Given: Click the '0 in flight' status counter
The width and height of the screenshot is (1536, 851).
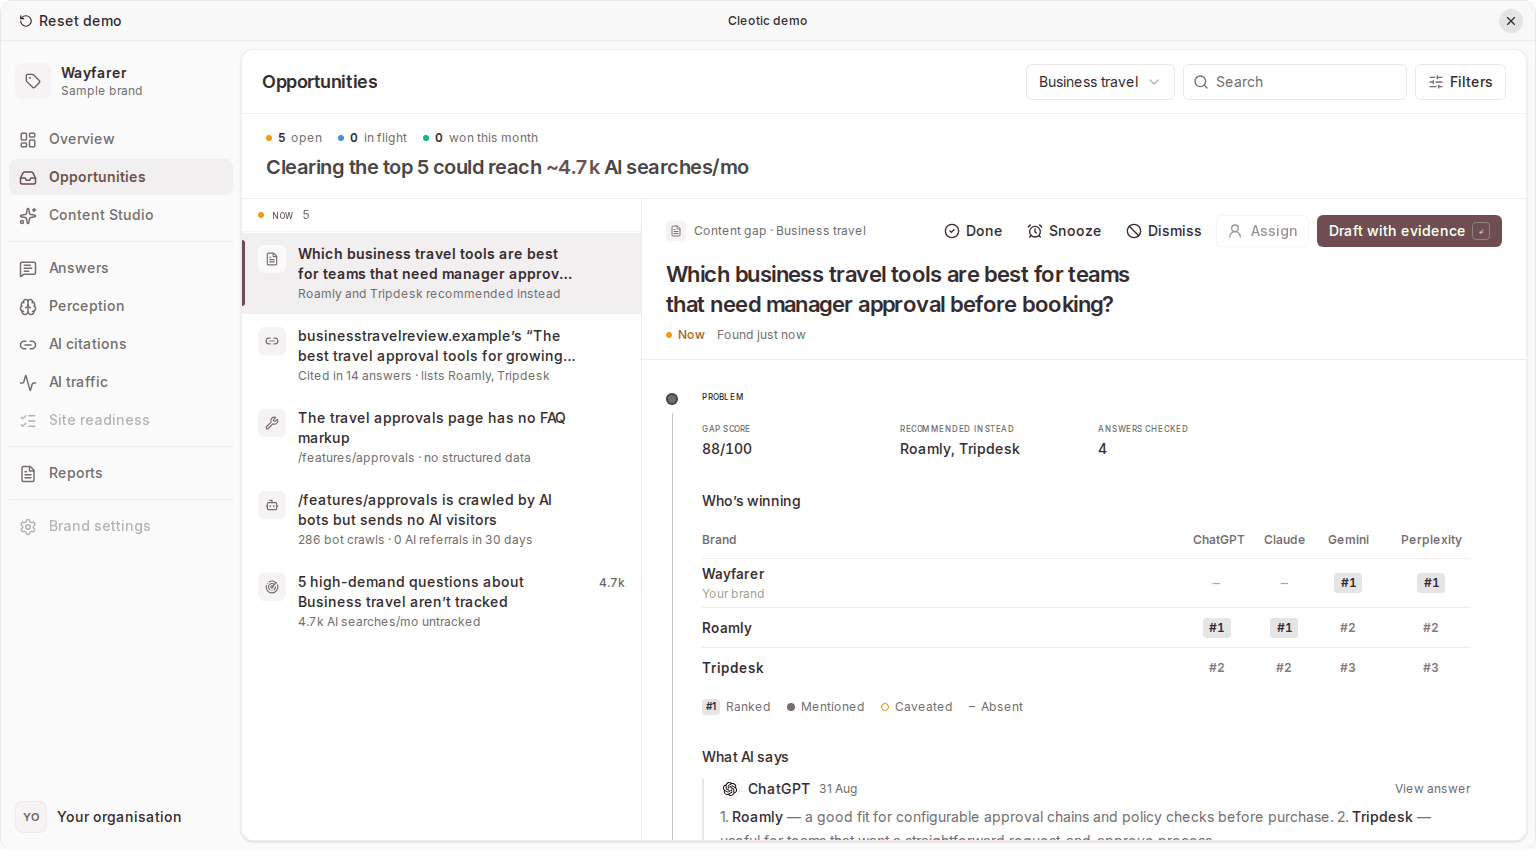Looking at the screenshot, I should pos(372,138).
